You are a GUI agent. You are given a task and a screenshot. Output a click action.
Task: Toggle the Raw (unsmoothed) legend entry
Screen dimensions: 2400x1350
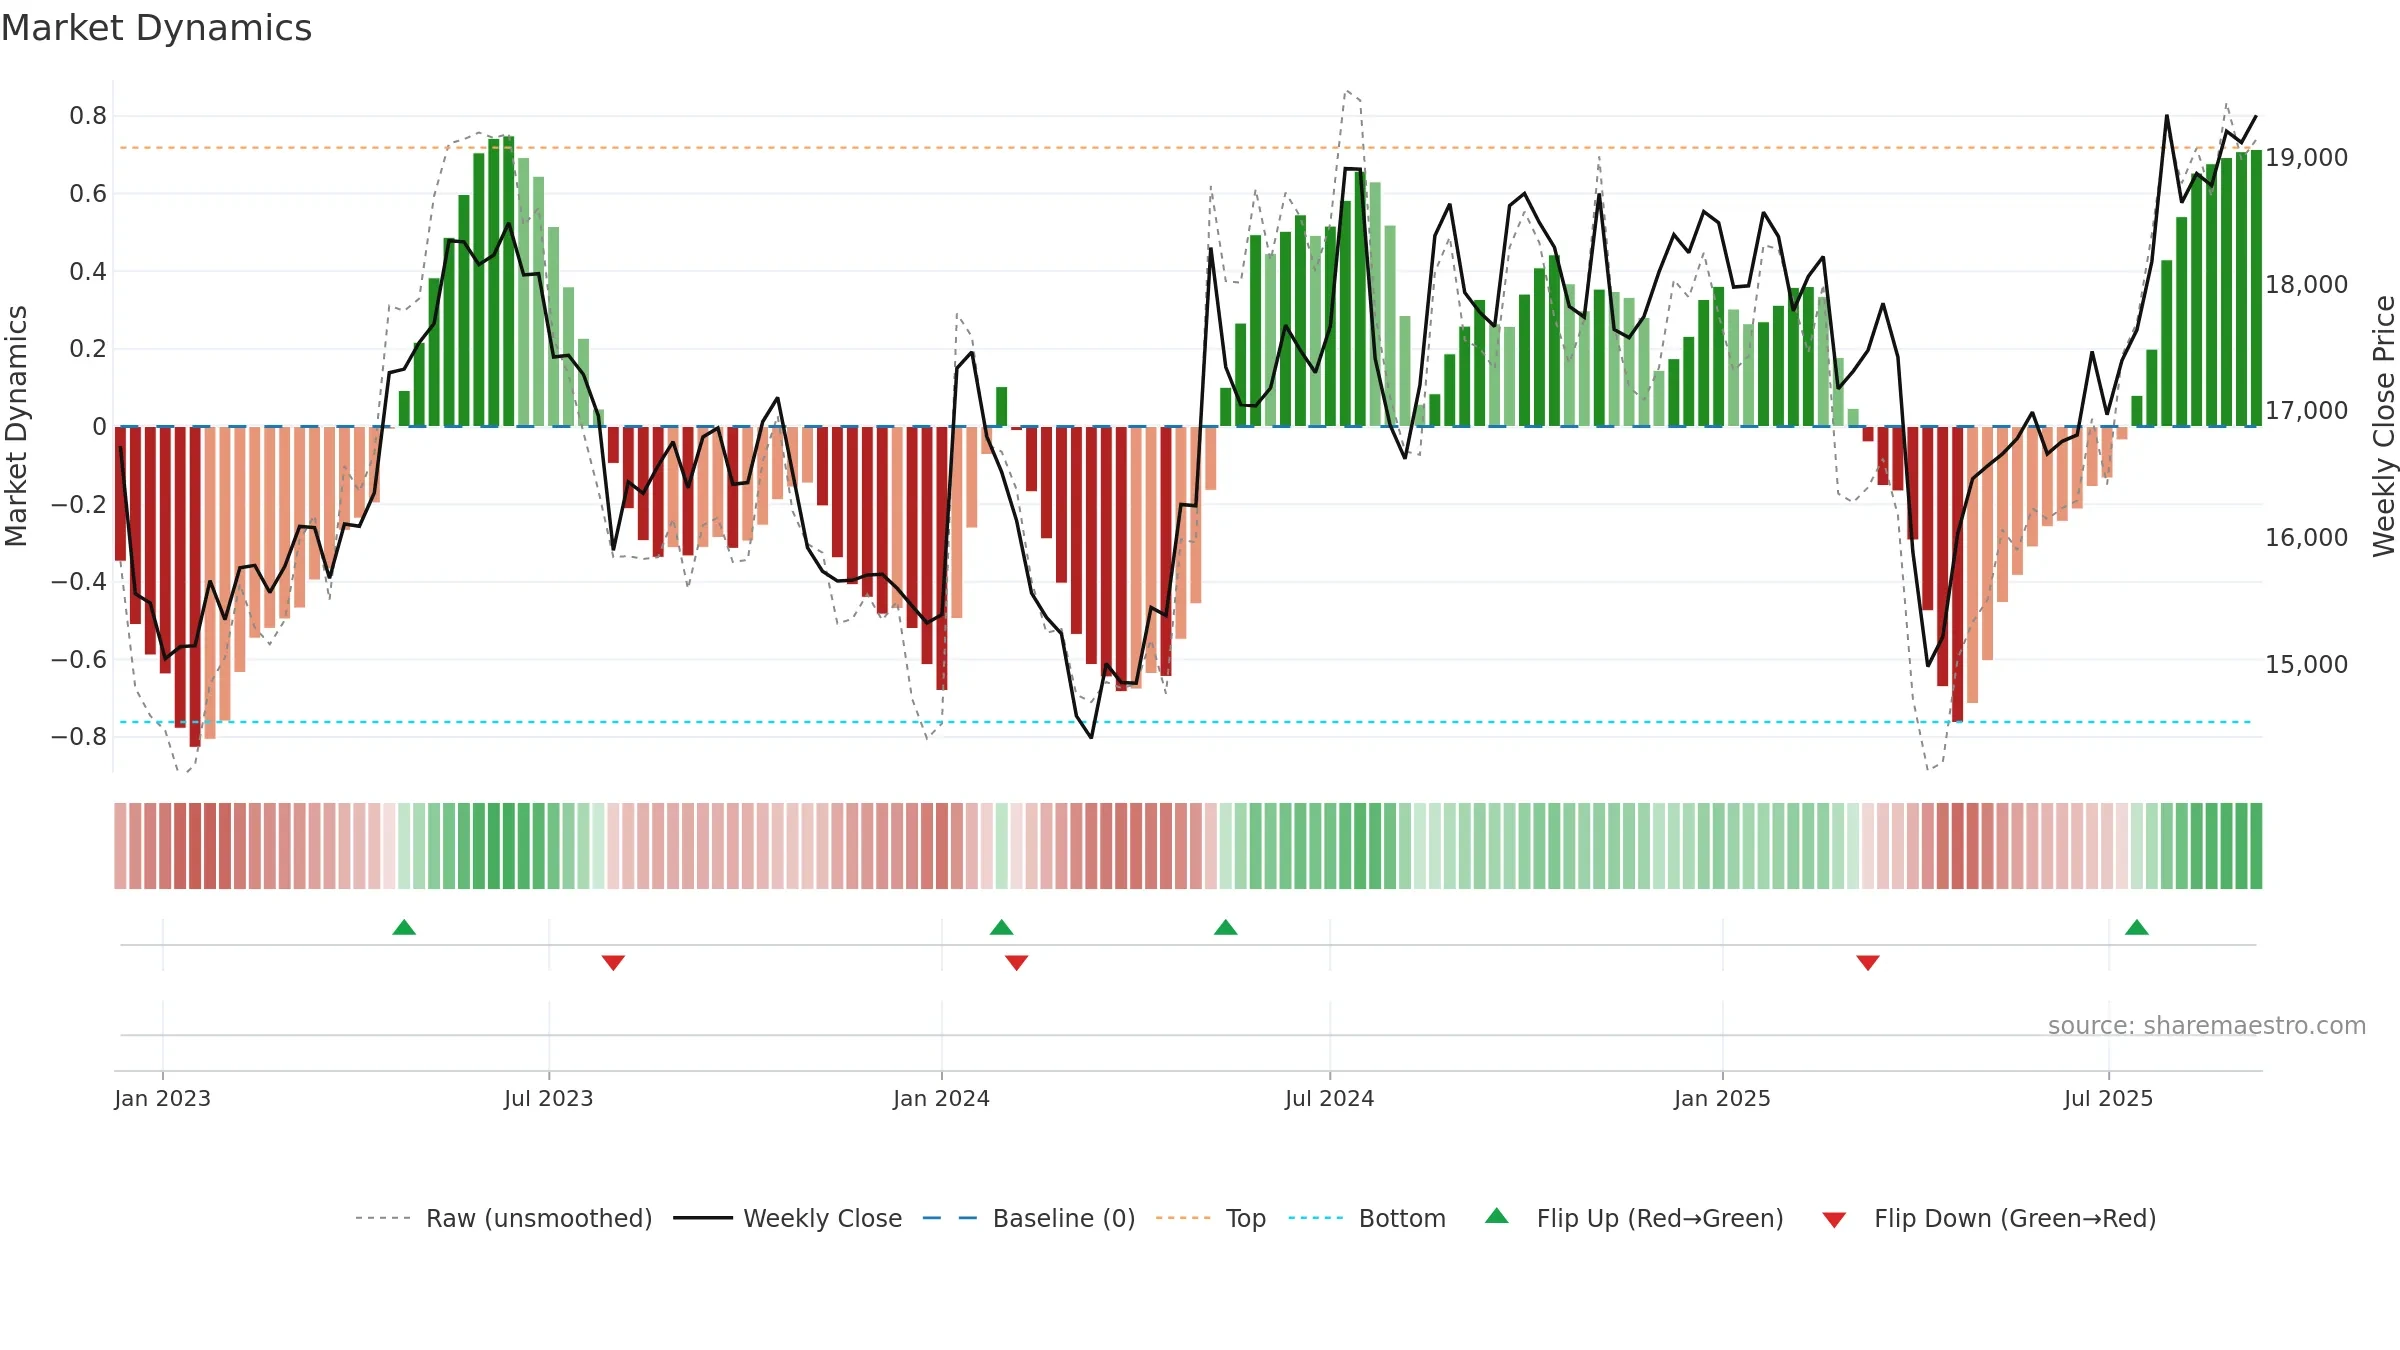504,1218
